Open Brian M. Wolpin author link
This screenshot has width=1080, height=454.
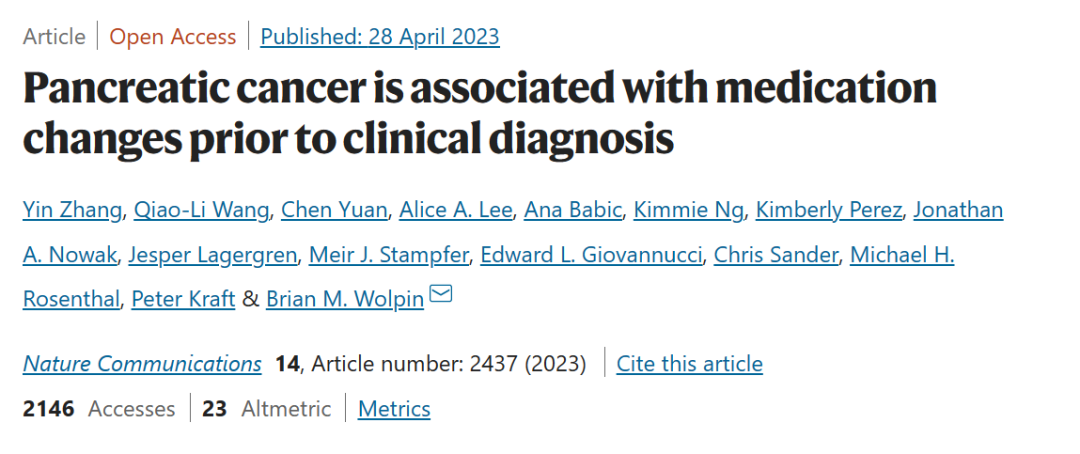coord(345,299)
